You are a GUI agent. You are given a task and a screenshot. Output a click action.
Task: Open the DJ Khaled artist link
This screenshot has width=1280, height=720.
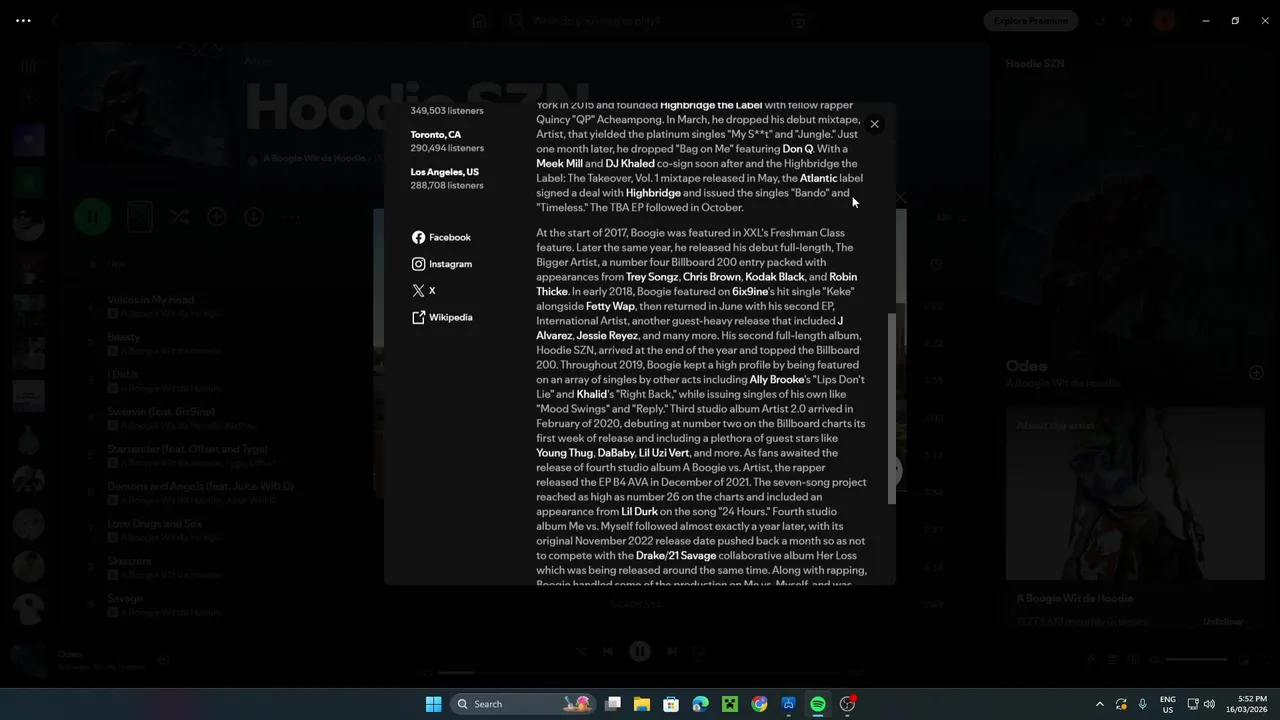pos(630,163)
